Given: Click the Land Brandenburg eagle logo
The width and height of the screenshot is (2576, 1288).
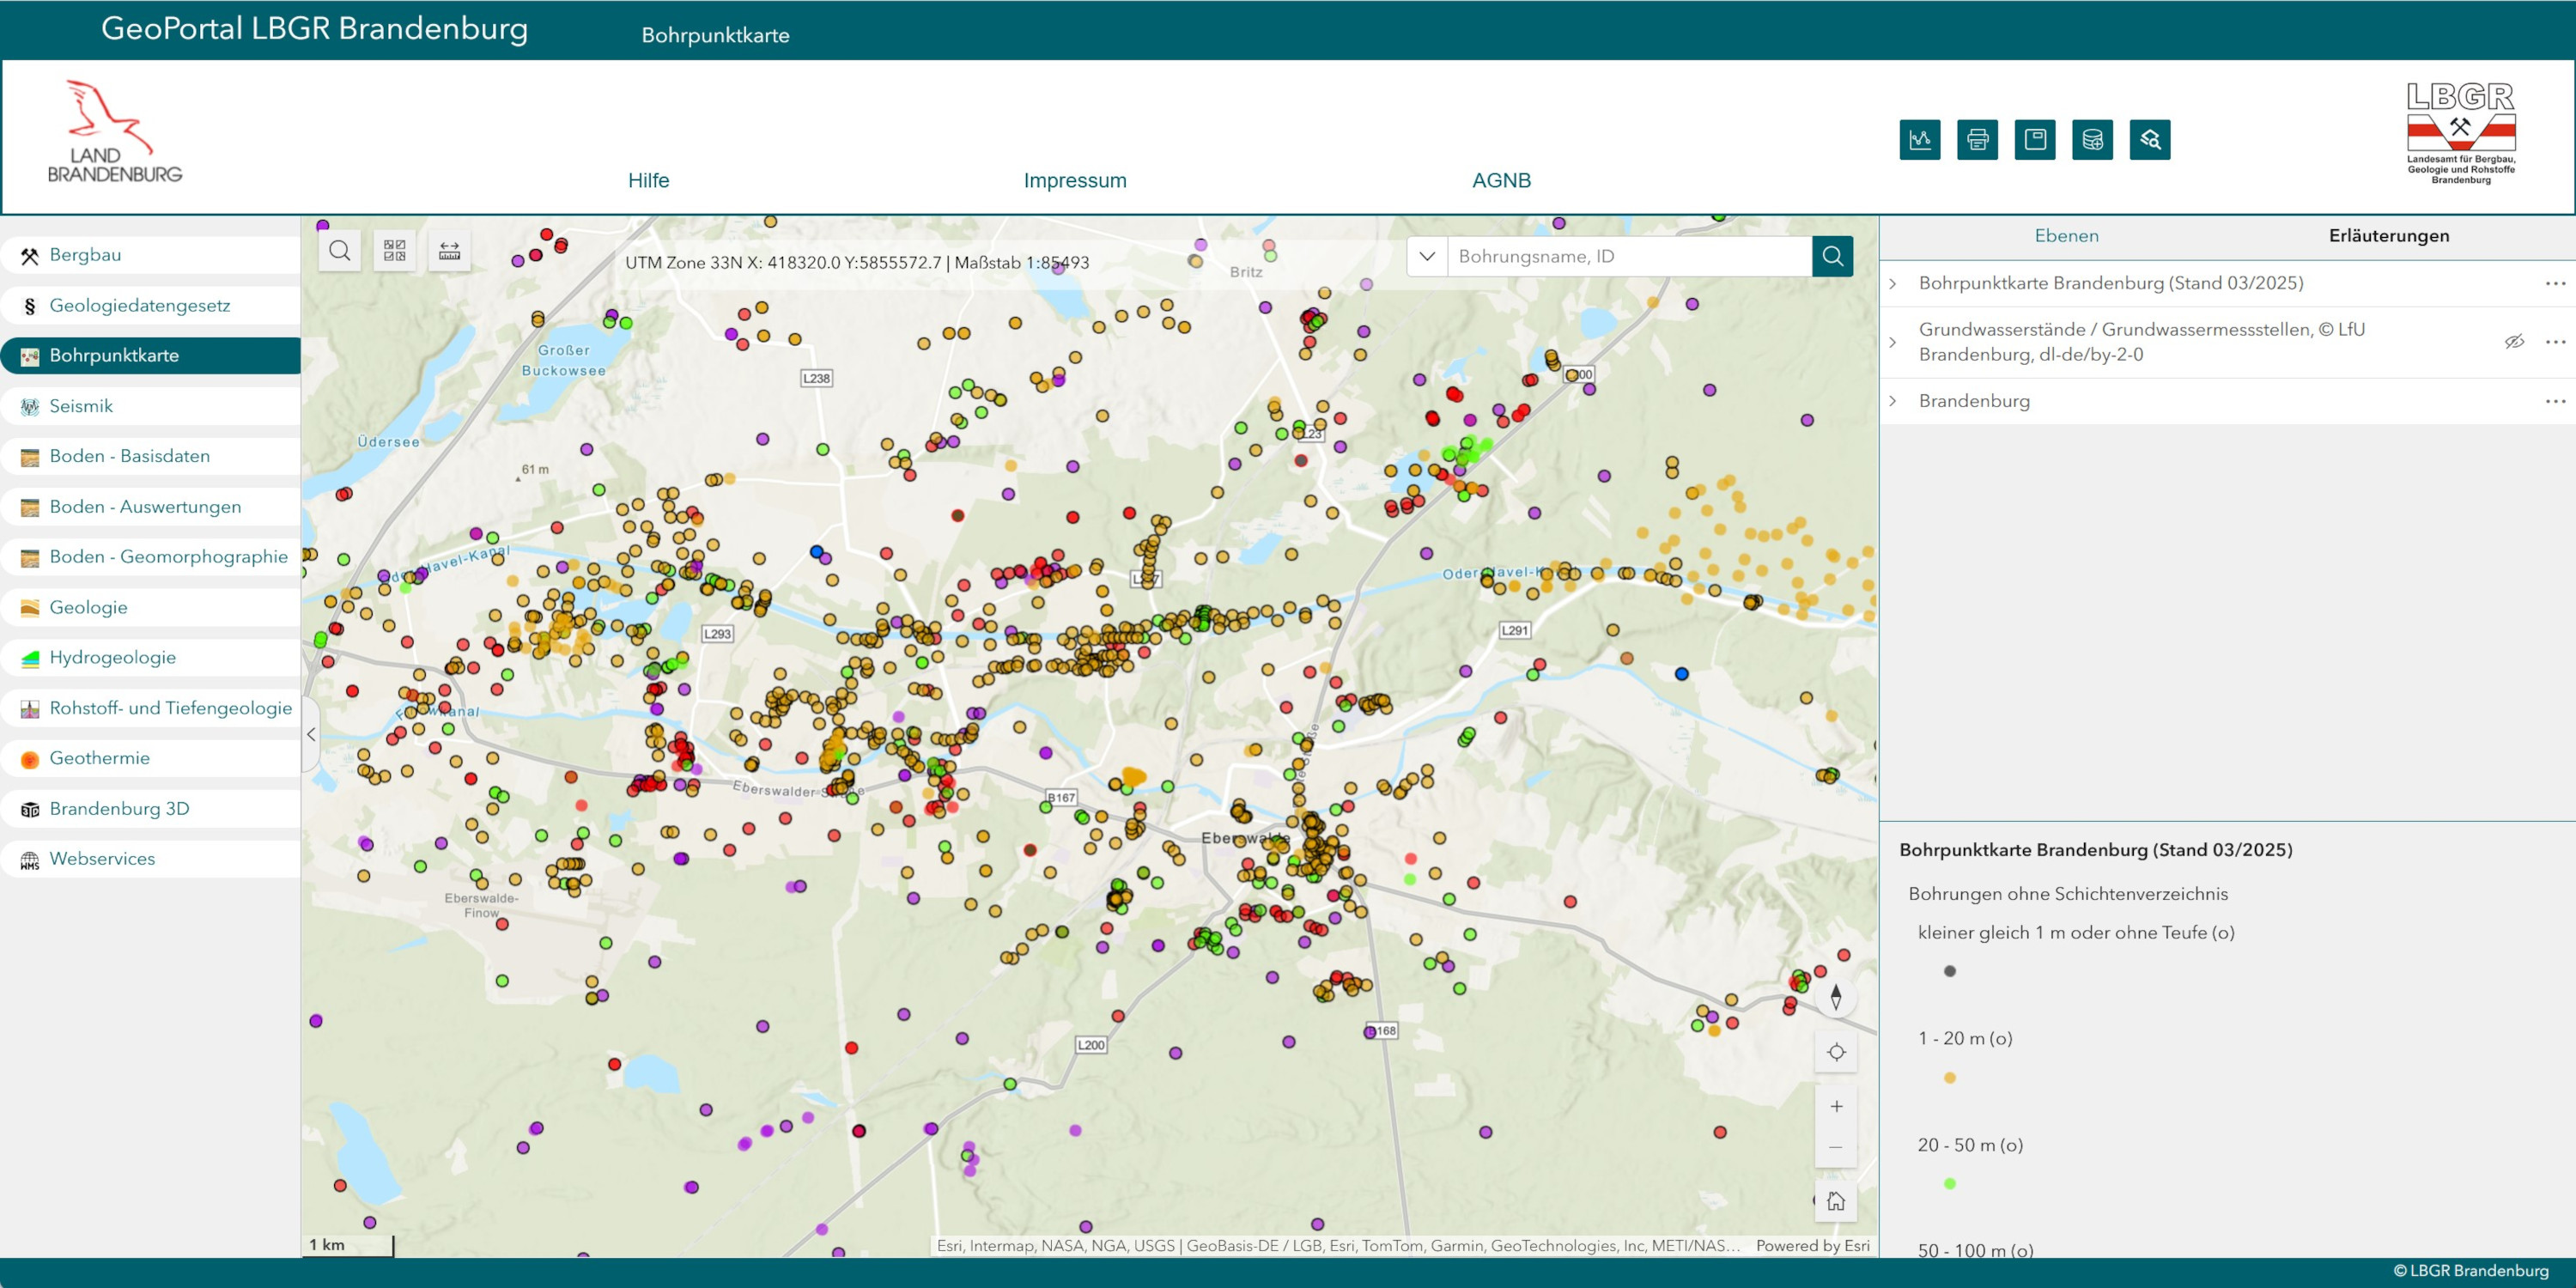Looking at the screenshot, I should 114,132.
